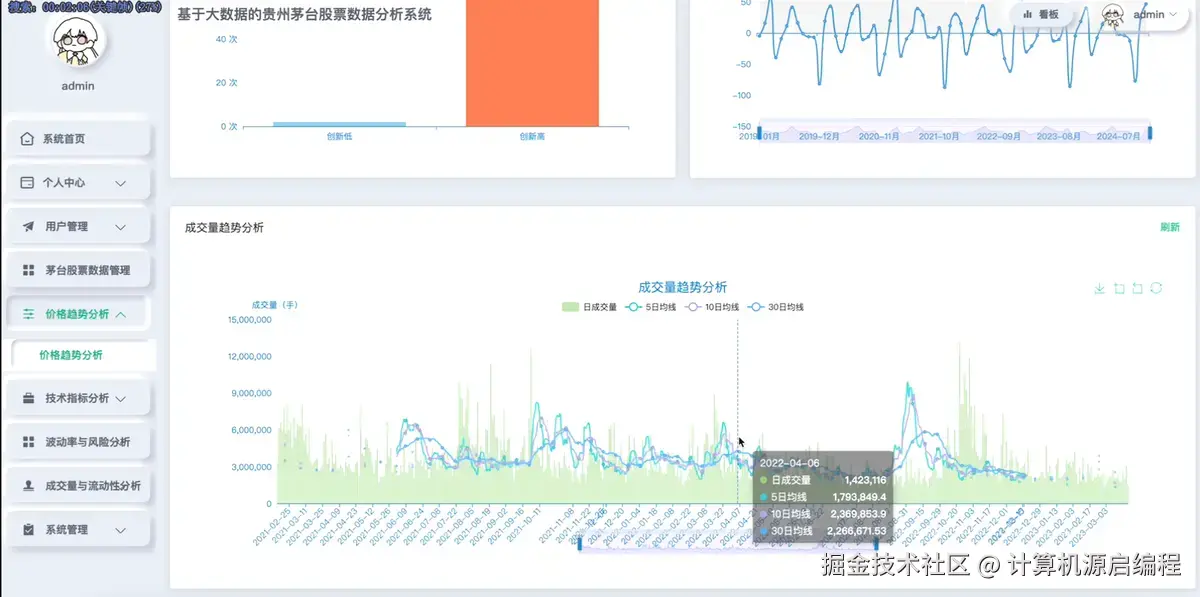Viewport: 1200px width, 597px height.
Task: Click the 刷新 link on volume chart card
Action: coord(1169,227)
